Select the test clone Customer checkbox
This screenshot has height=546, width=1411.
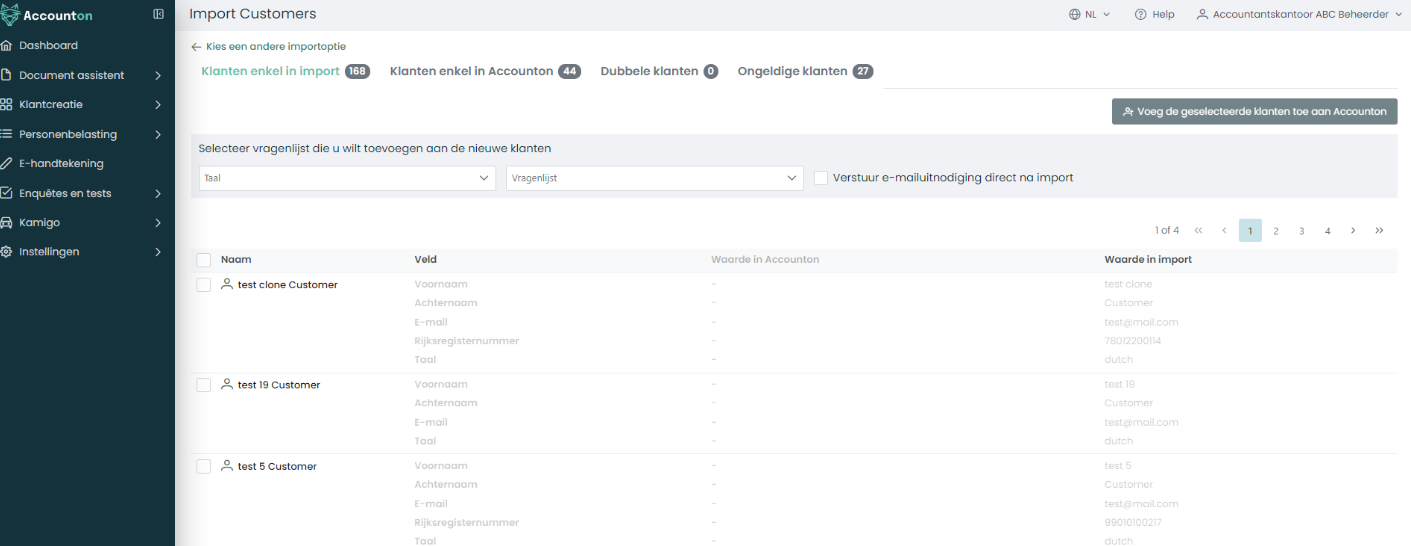[204, 285]
